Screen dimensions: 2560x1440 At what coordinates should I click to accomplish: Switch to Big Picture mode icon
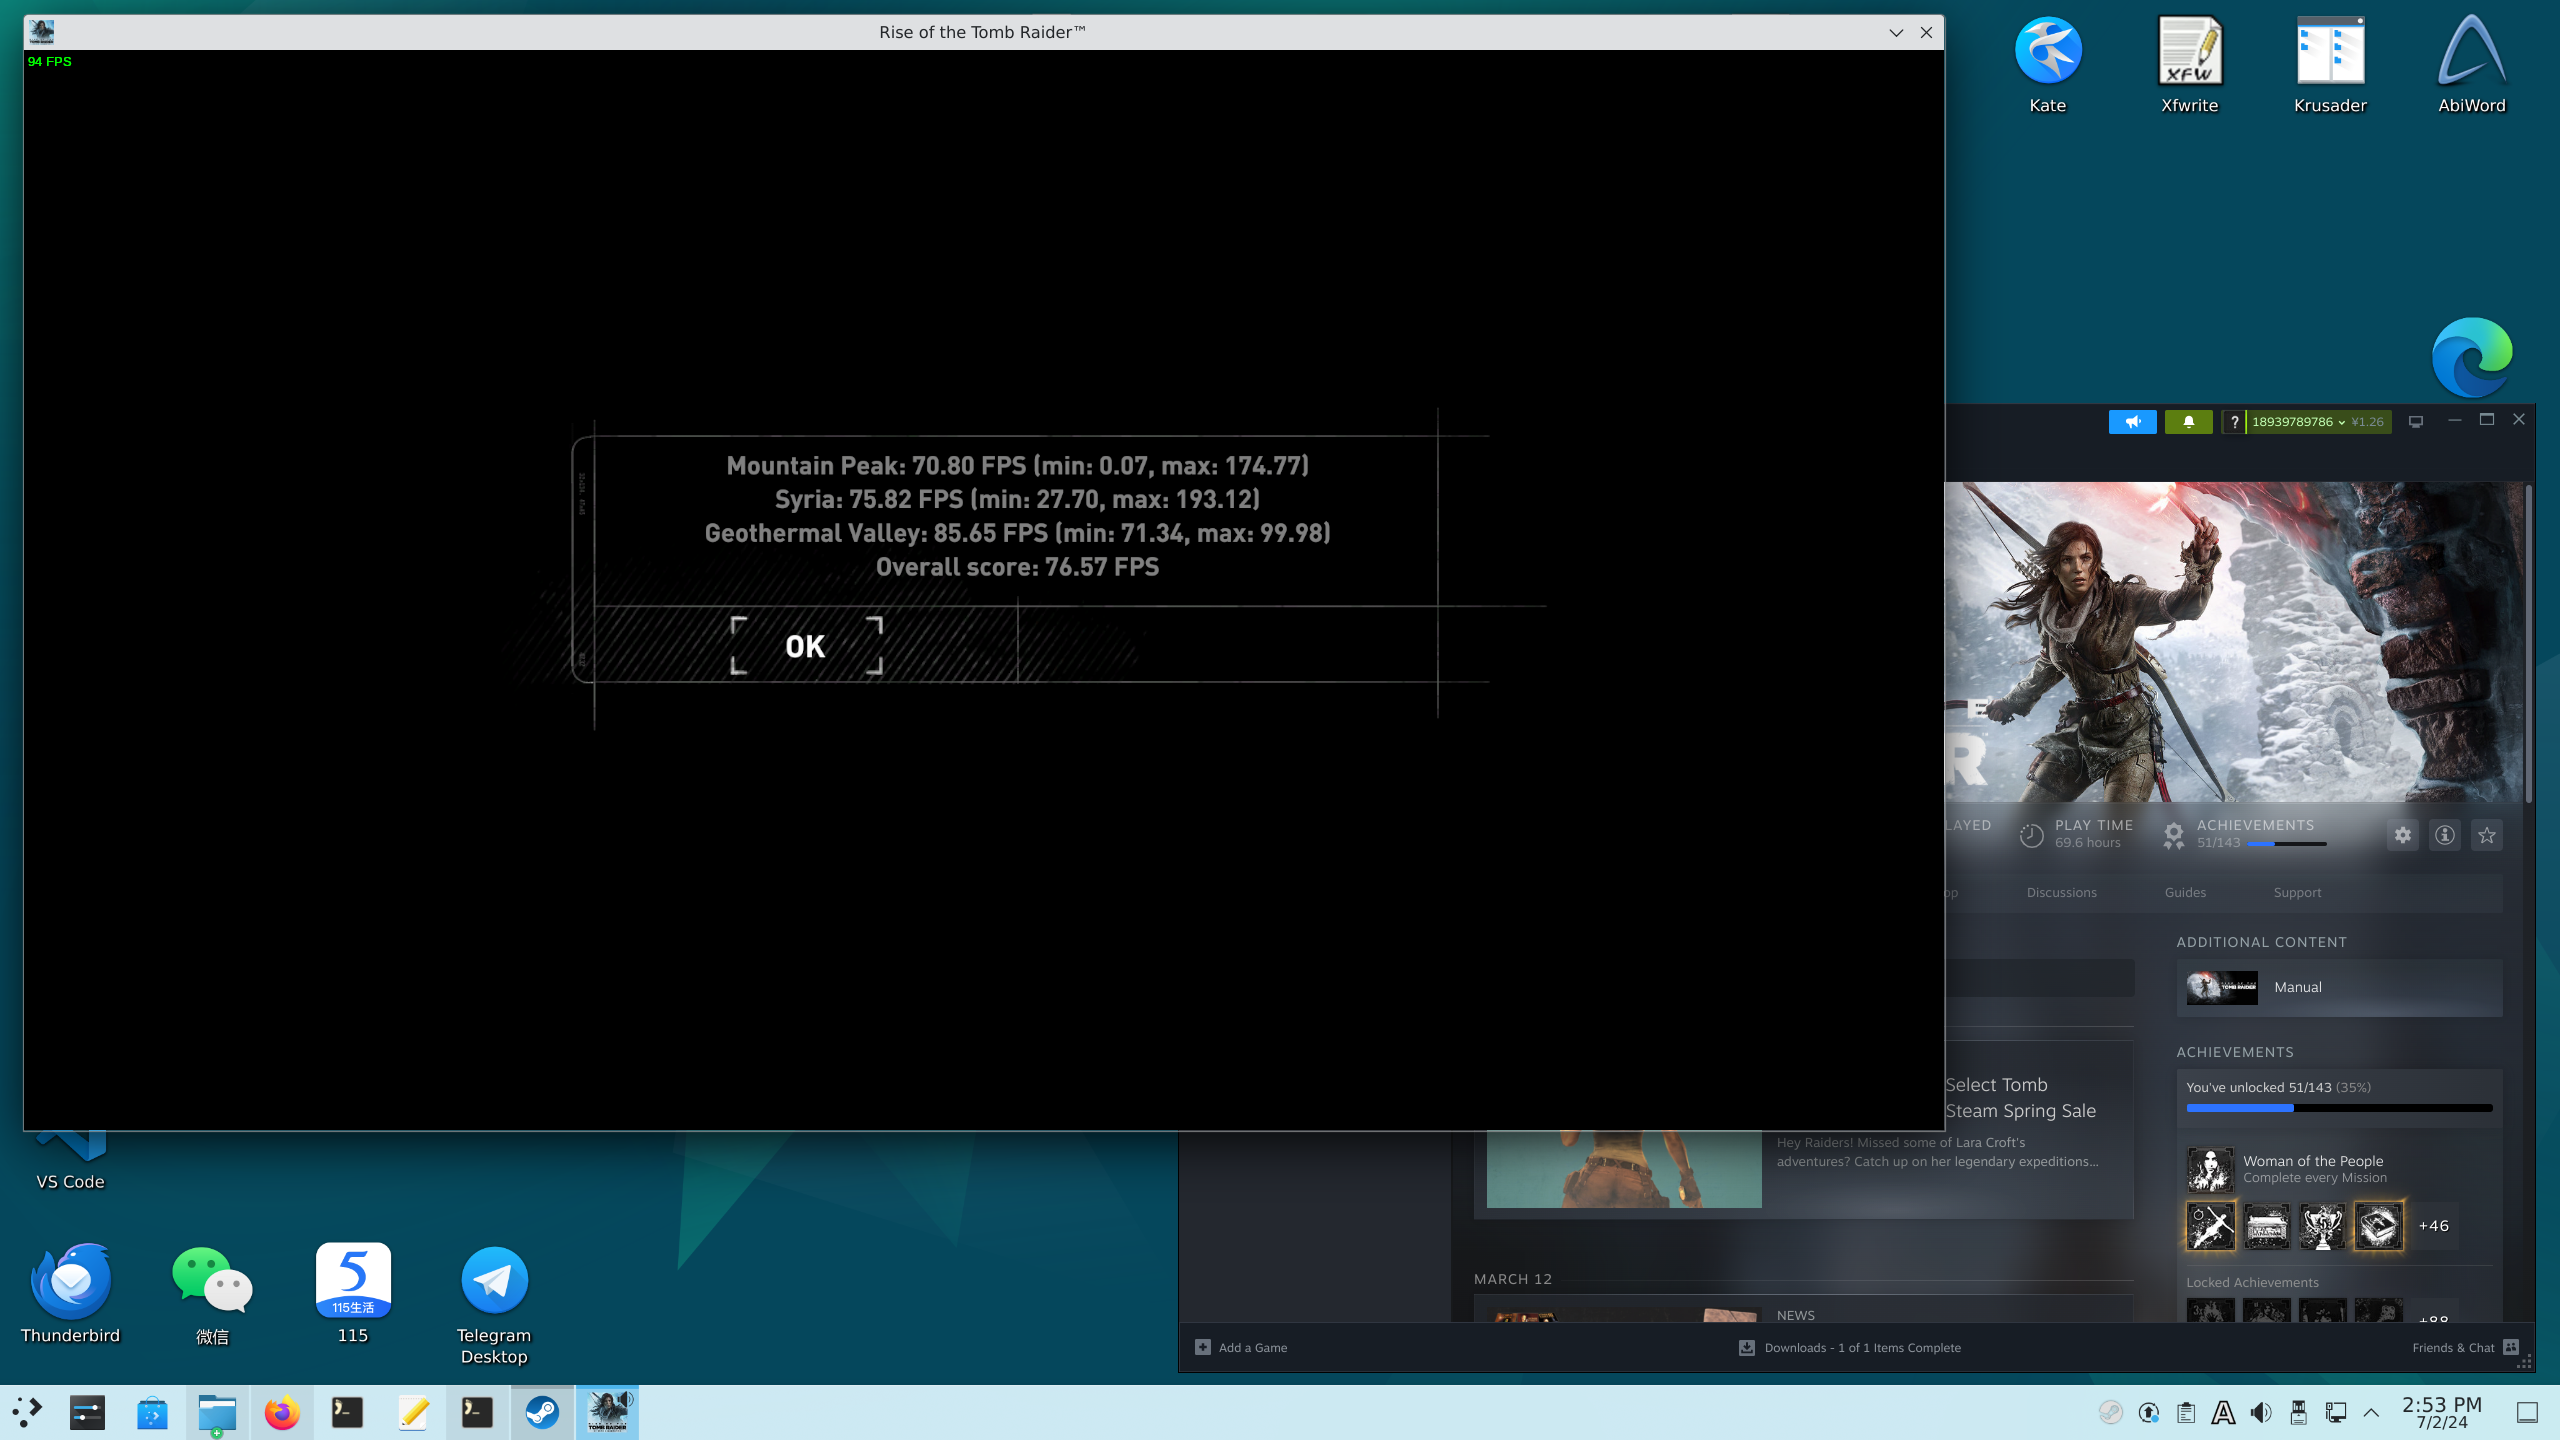[x=2416, y=422]
